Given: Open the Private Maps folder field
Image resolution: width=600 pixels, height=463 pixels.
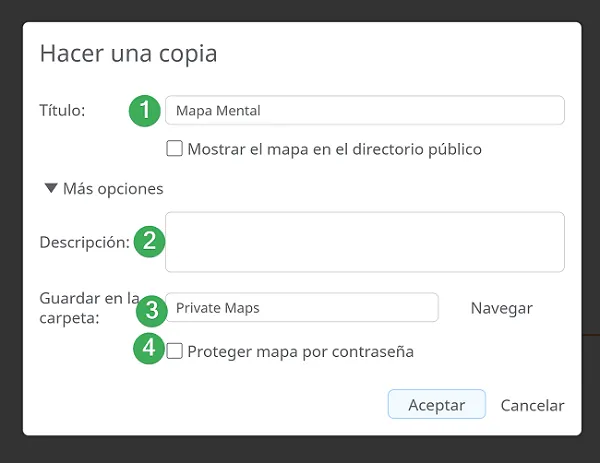Looking at the screenshot, I should tap(302, 308).
